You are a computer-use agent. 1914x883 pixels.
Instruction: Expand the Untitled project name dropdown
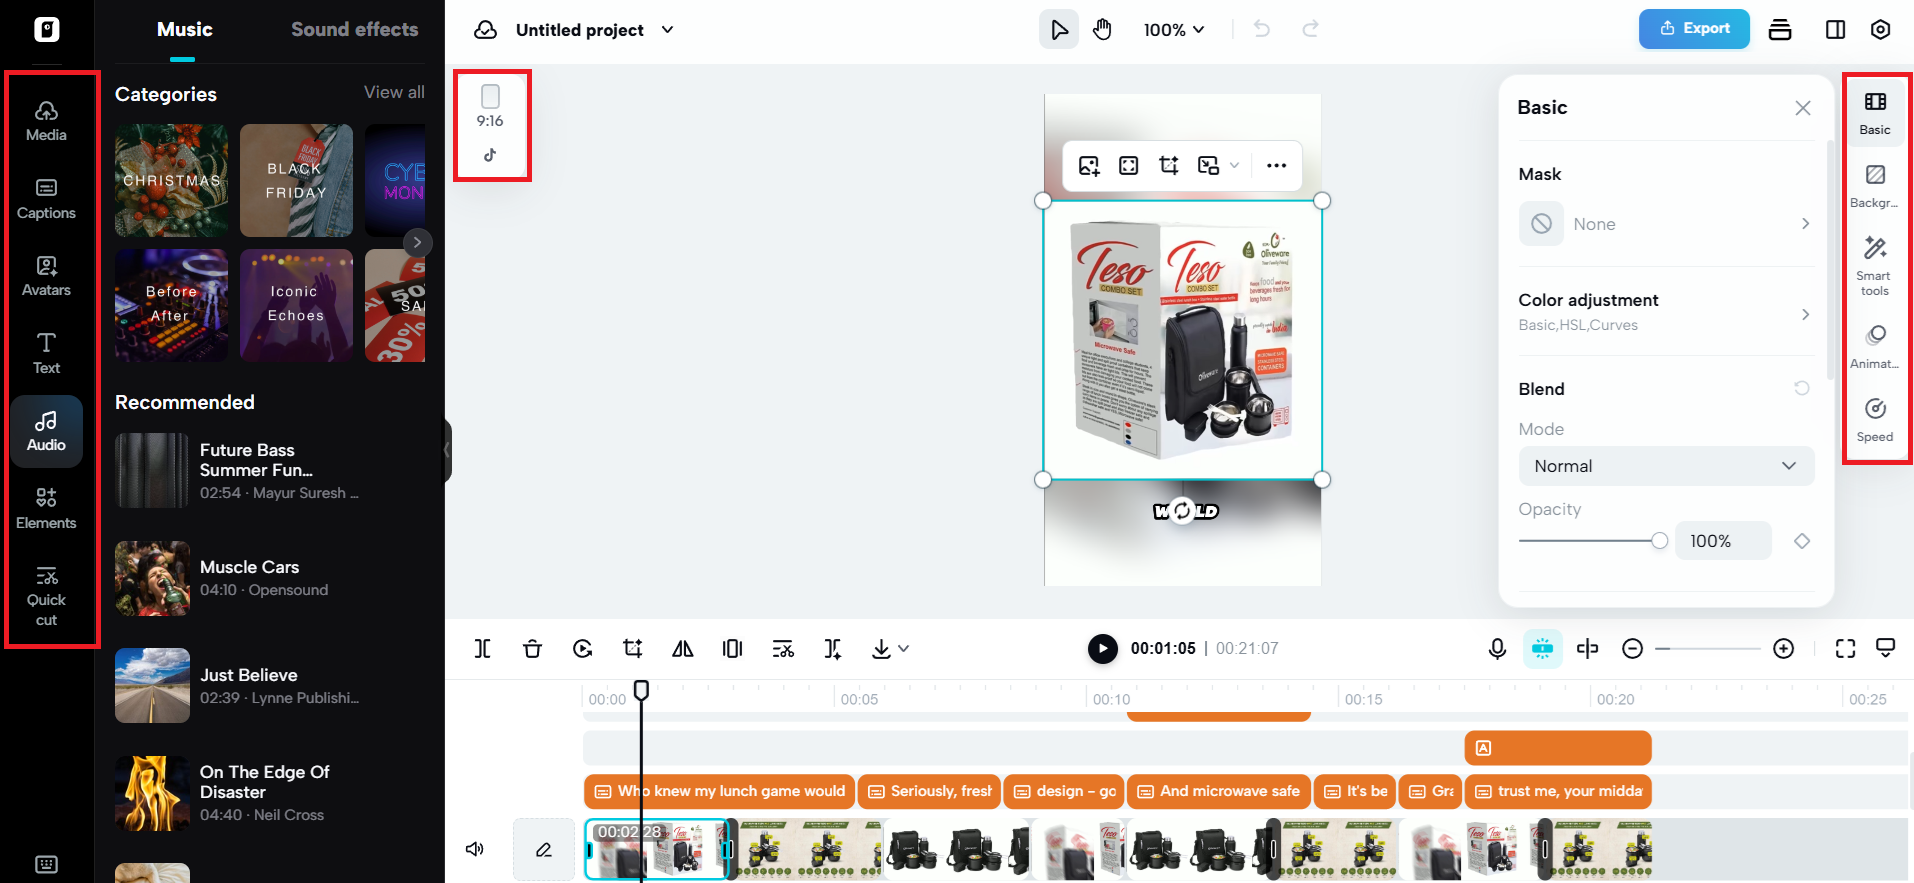(x=668, y=30)
